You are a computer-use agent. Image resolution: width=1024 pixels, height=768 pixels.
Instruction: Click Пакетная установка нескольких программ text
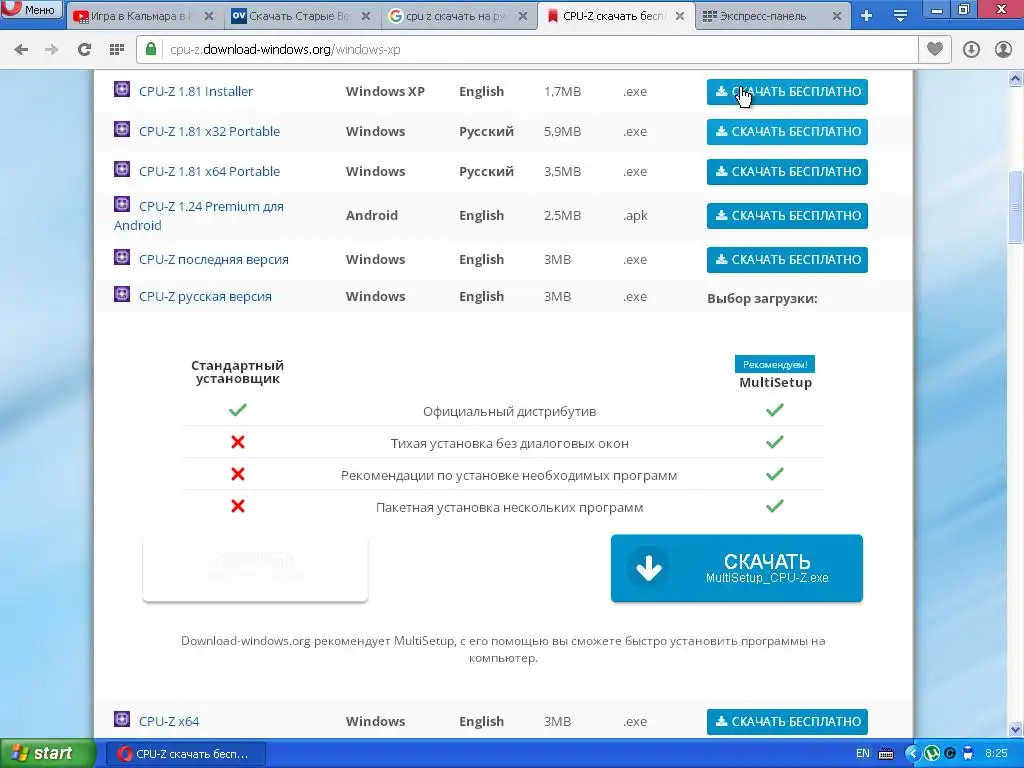point(509,507)
